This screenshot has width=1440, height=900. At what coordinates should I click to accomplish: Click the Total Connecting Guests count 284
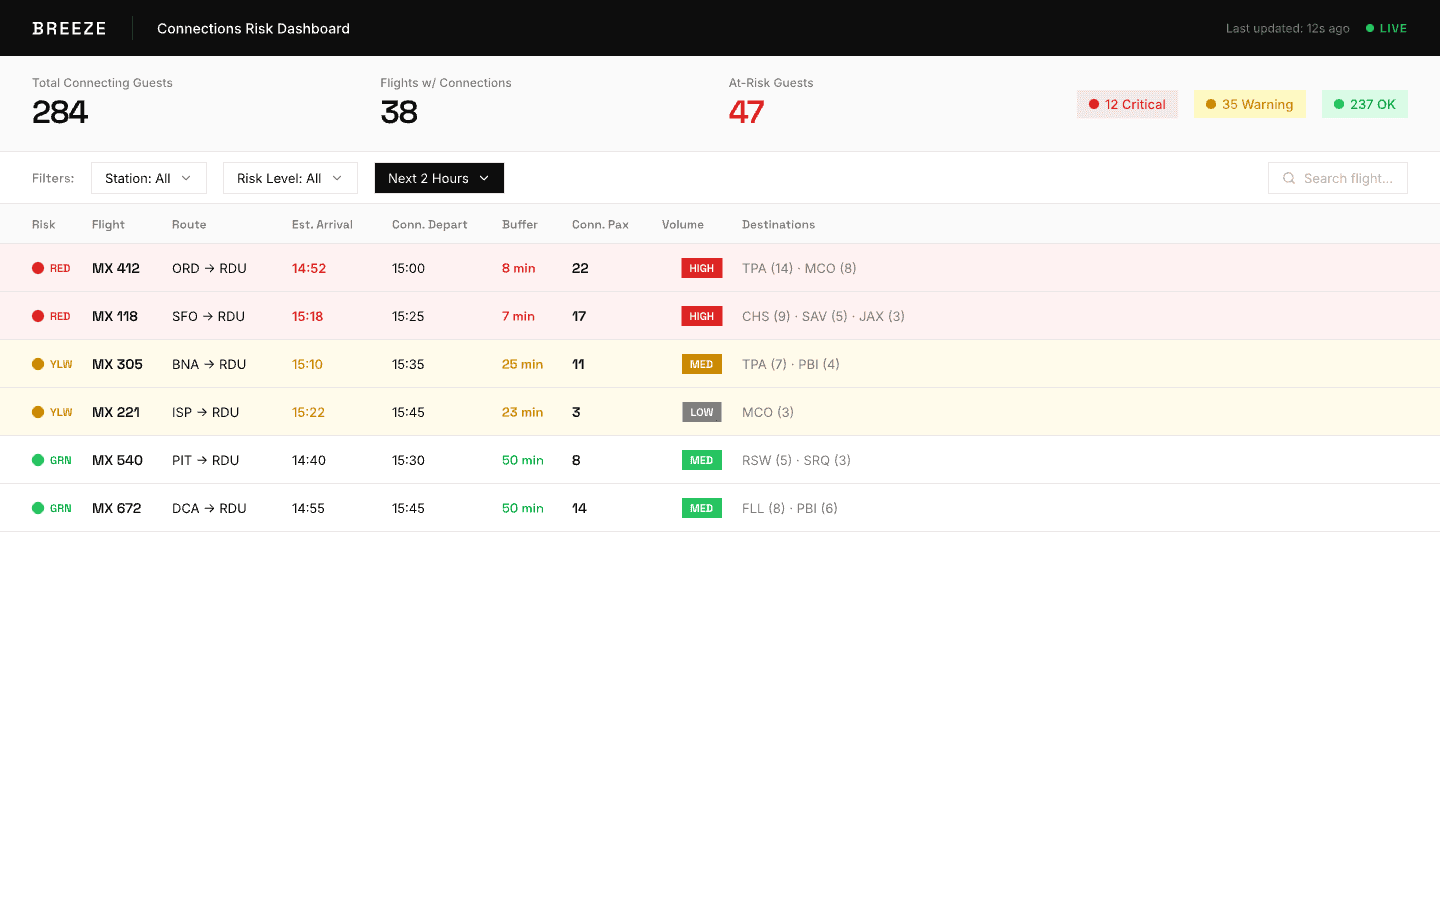[x=60, y=112]
